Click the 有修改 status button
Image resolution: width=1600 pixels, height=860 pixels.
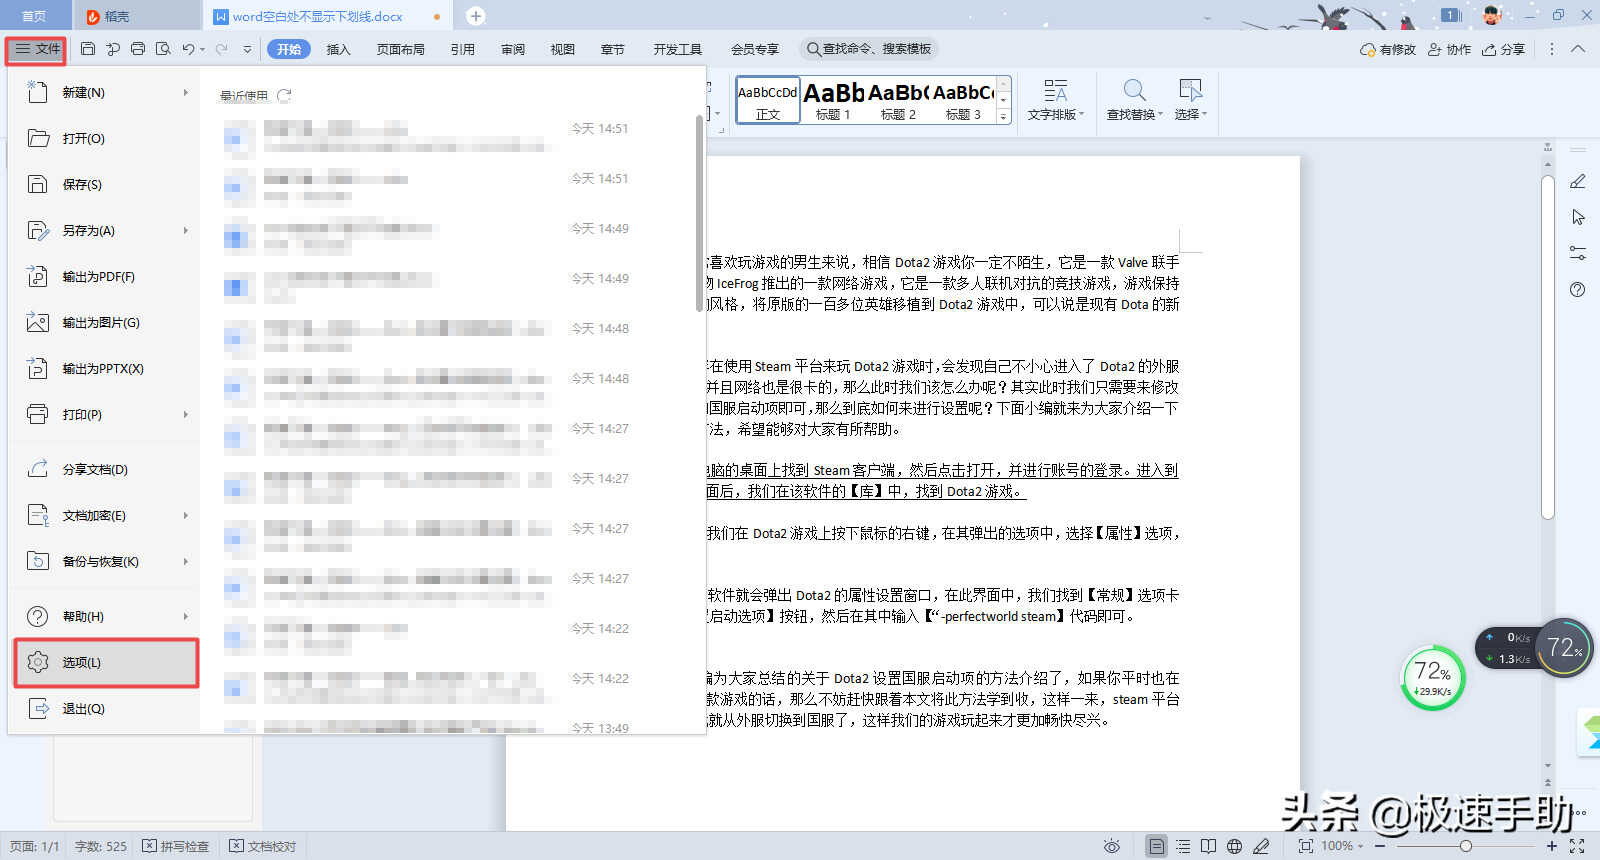1388,49
